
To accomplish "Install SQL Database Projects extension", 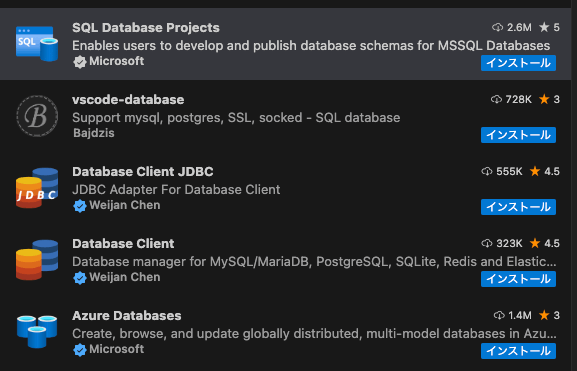I will pos(518,63).
